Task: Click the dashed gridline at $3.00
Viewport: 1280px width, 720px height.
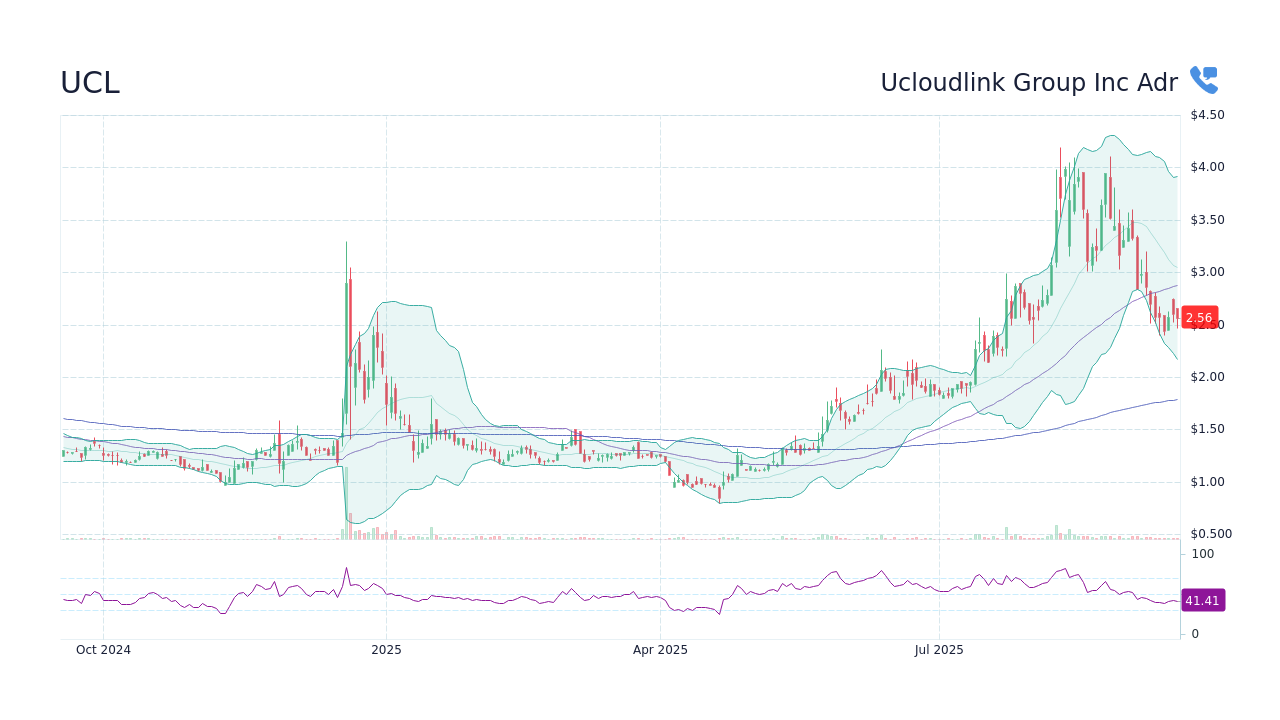Action: [600, 271]
